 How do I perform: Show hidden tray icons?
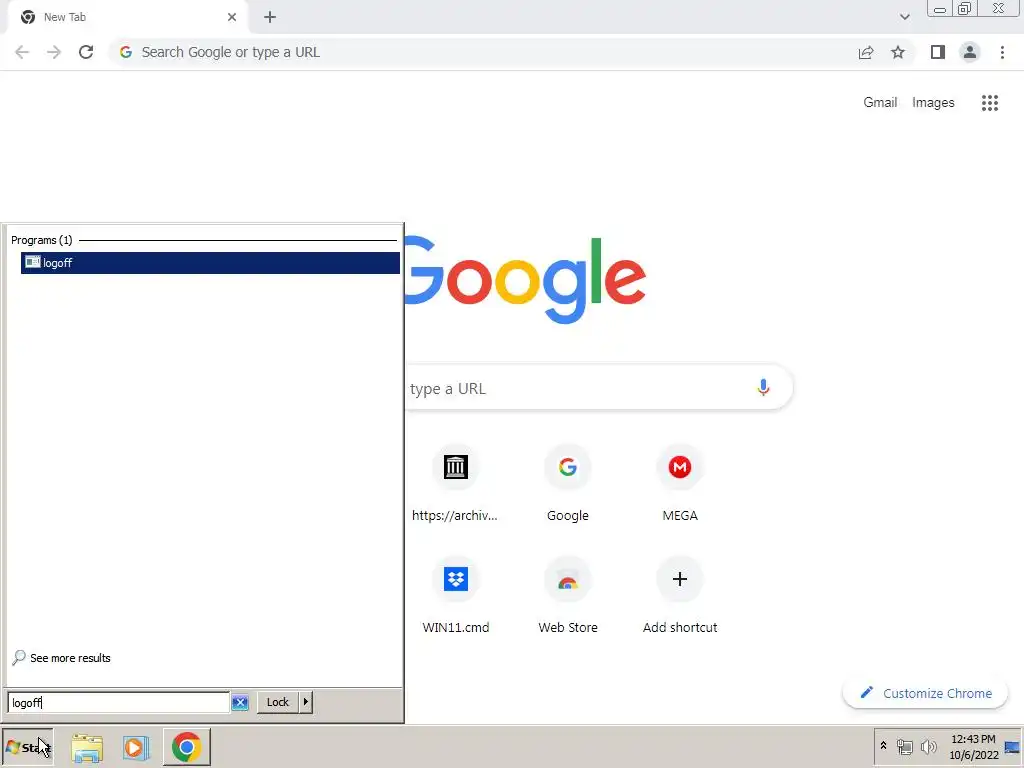pos(884,746)
